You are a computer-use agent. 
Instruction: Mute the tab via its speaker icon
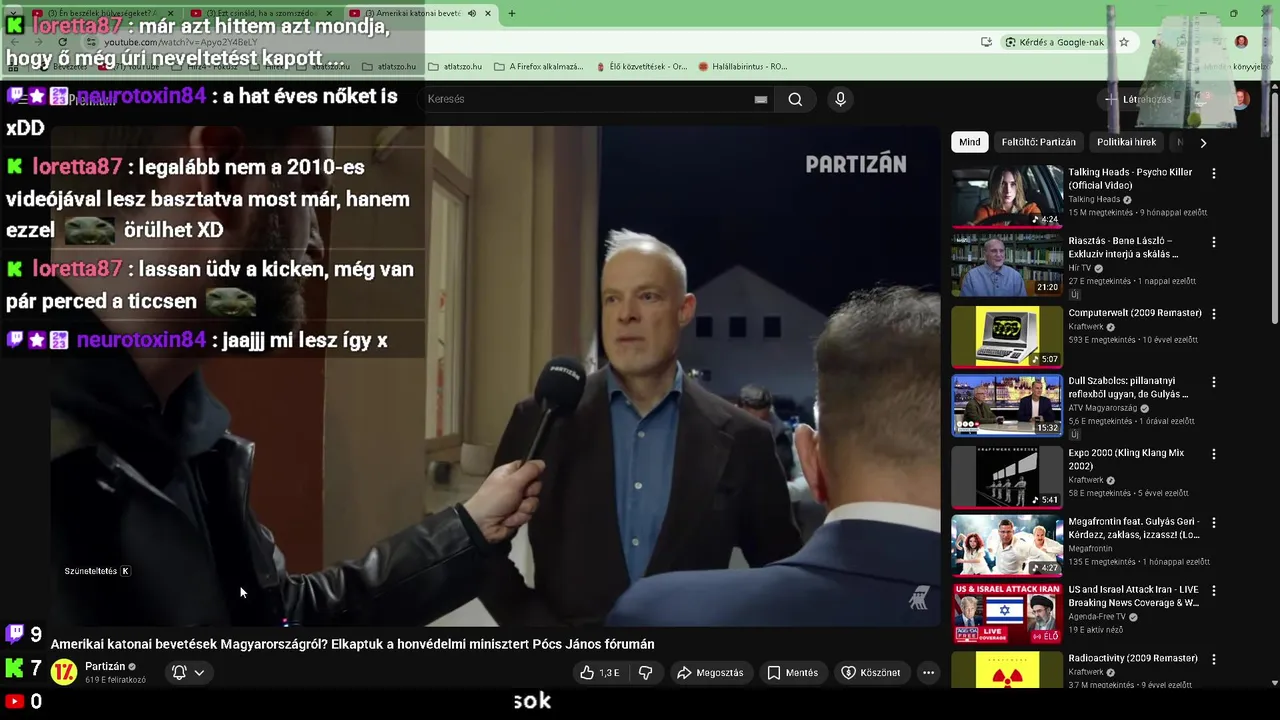coord(472,13)
